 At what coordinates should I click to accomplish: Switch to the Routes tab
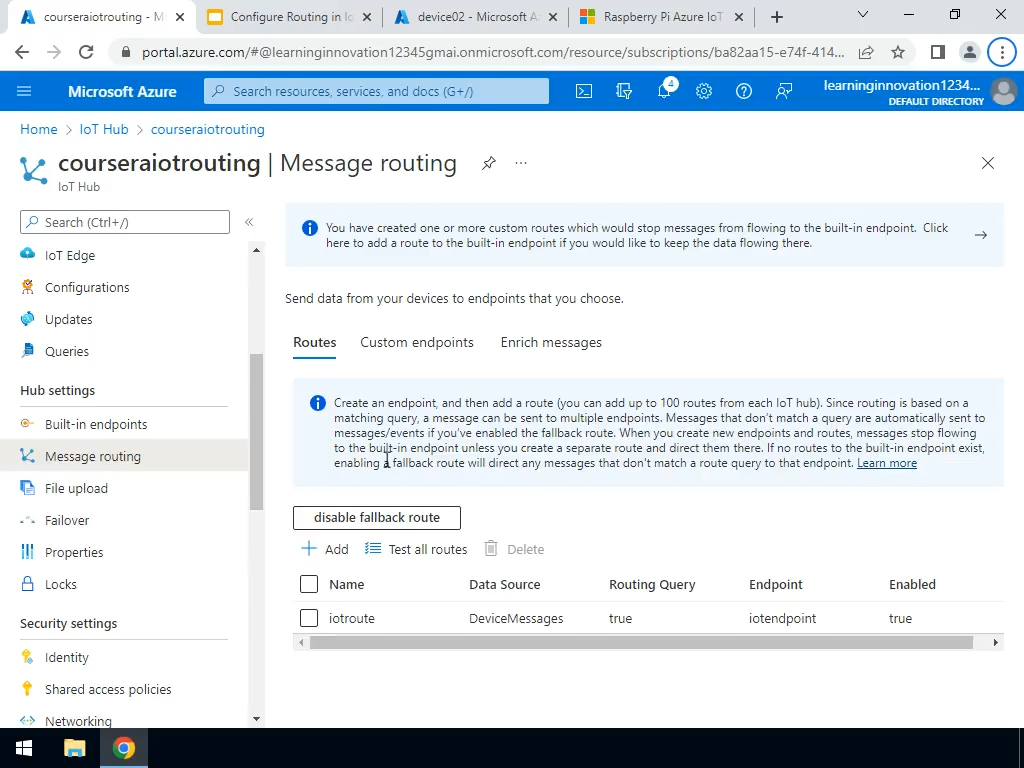315,342
